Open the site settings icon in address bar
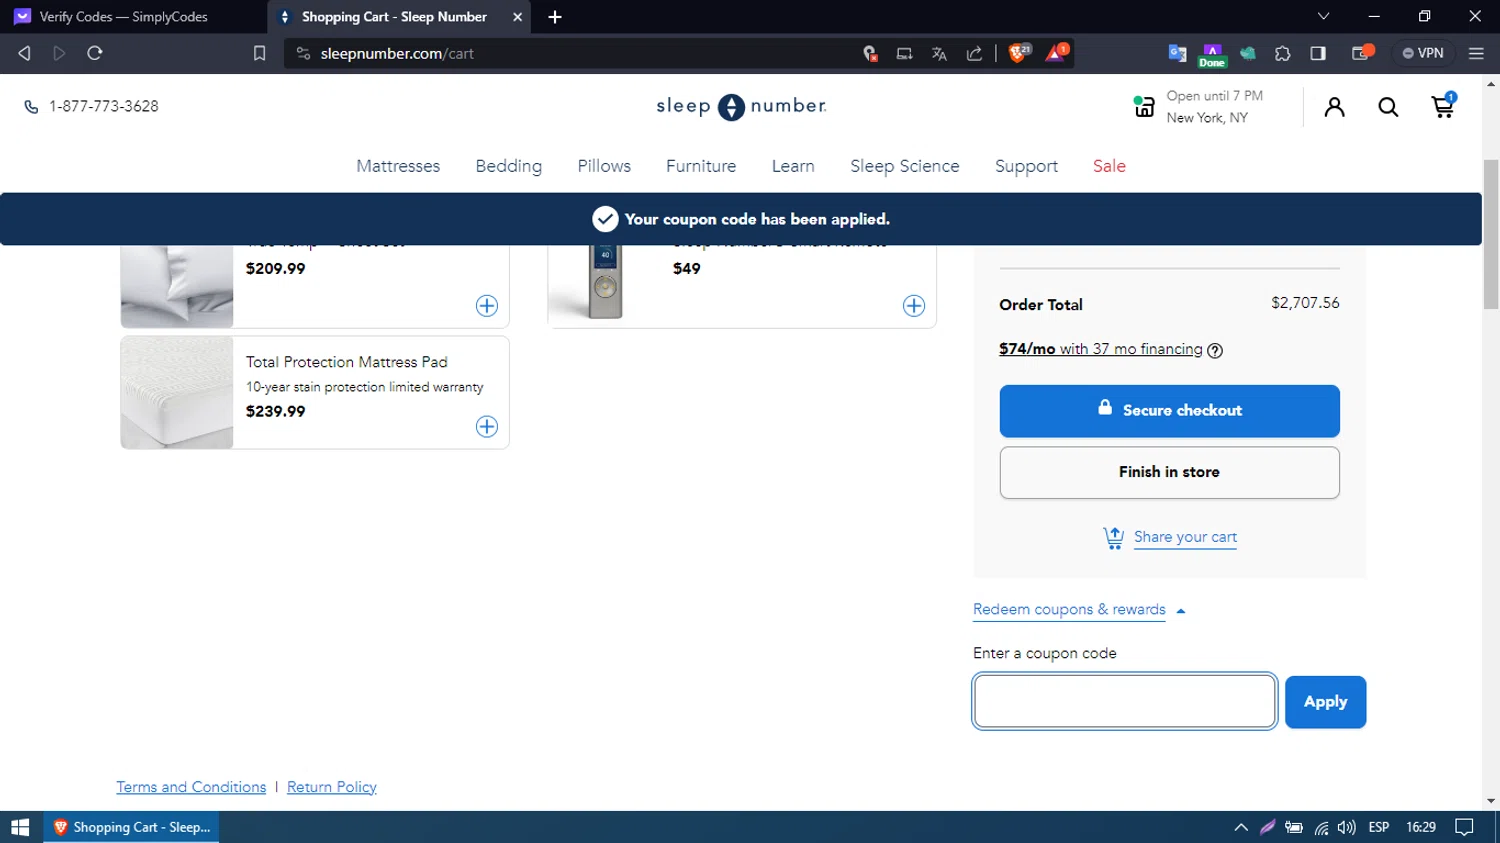Screen dimensions: 1500x843 303,54
